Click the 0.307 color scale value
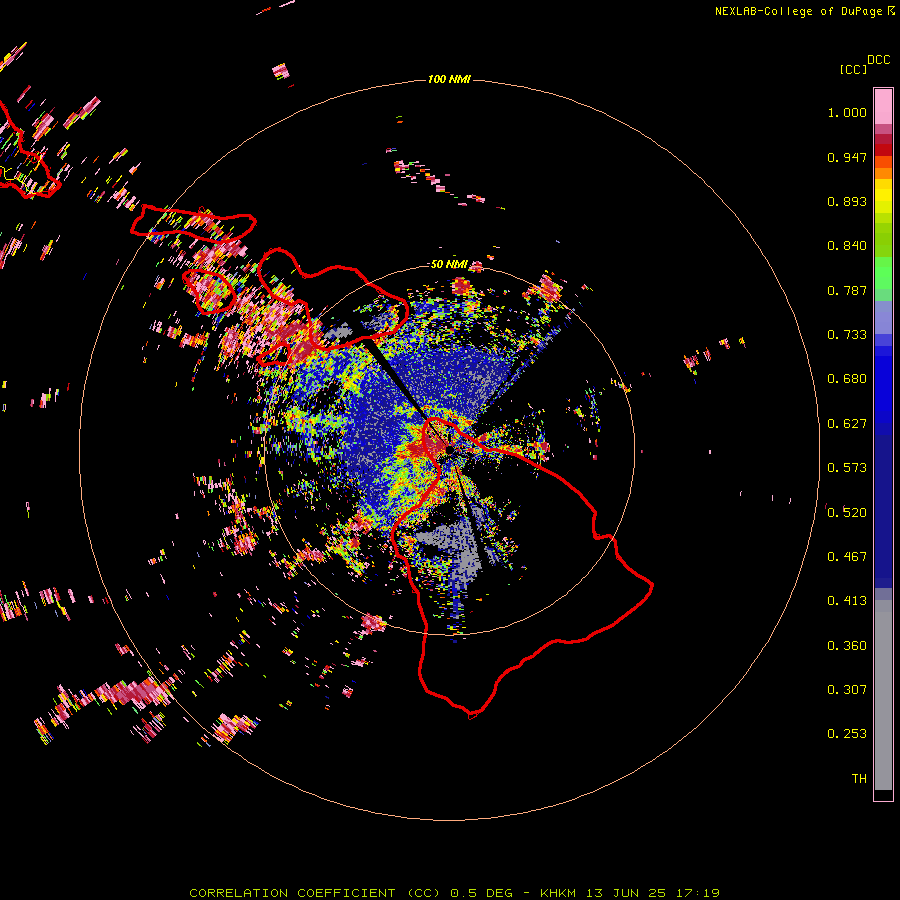This screenshot has height=900, width=900. 847,690
